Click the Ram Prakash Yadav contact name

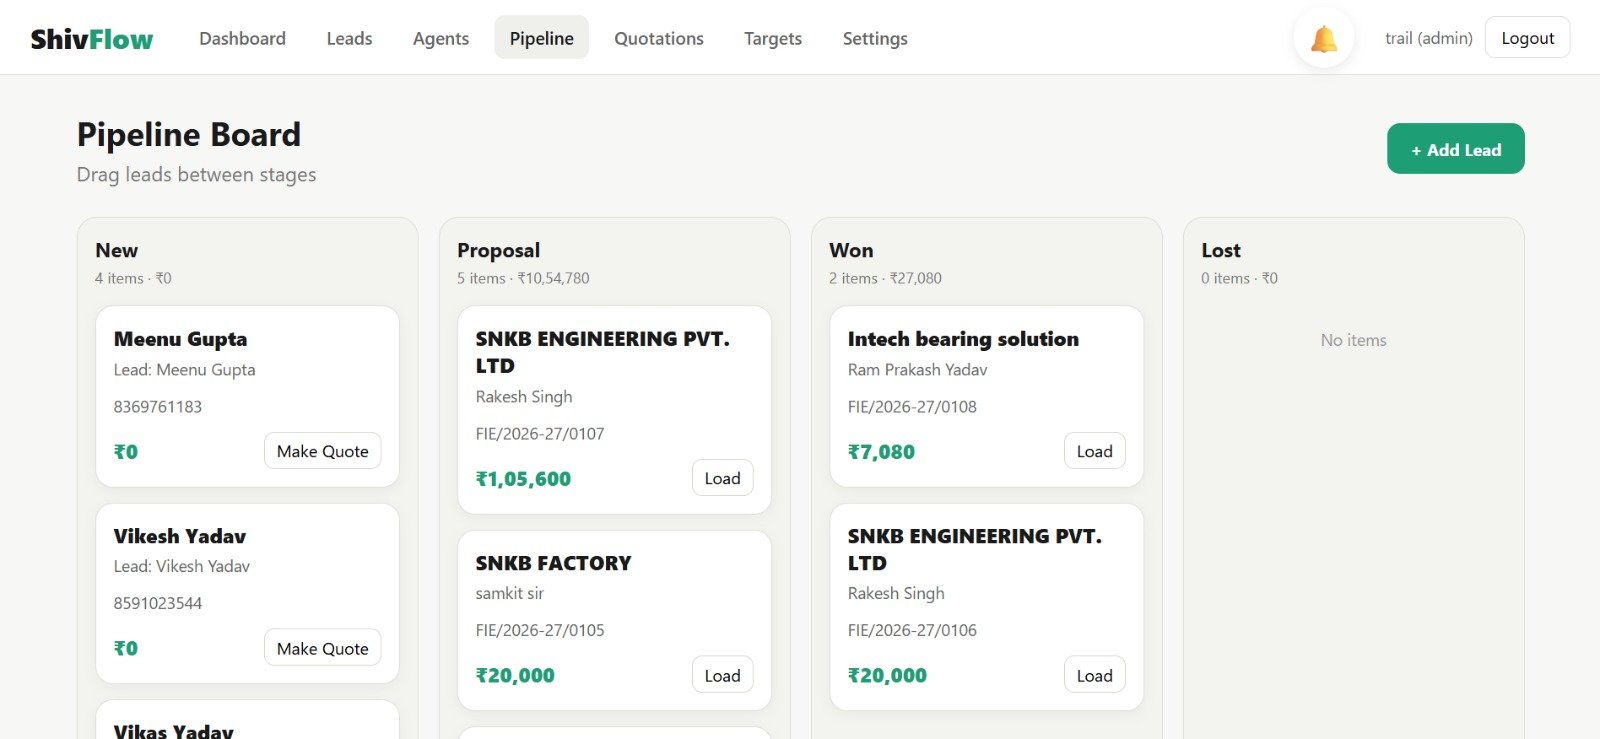tap(917, 370)
